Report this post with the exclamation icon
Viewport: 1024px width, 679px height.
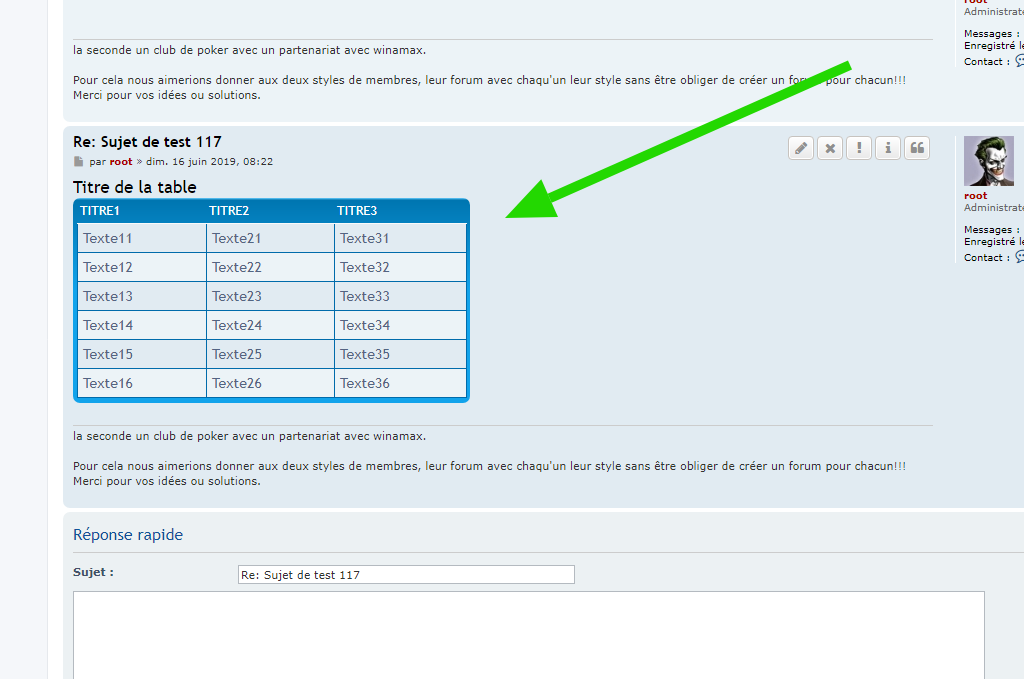(859, 149)
